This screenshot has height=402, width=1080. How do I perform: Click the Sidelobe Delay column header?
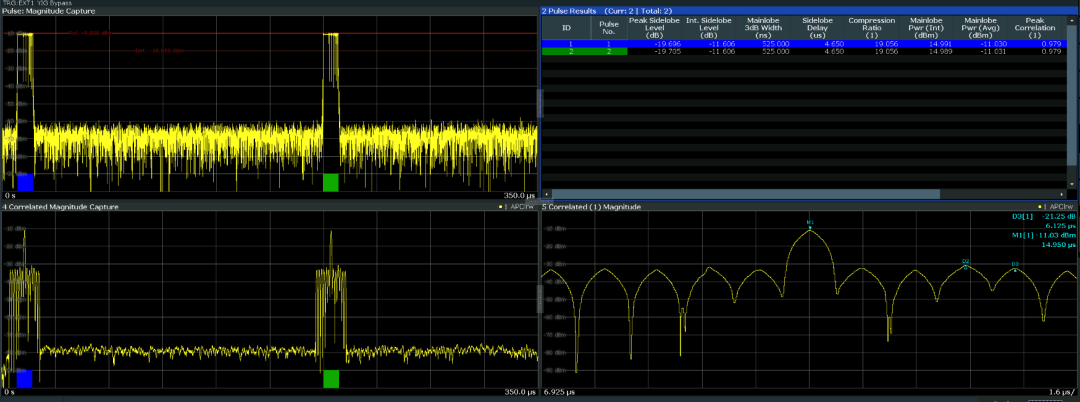(816, 27)
